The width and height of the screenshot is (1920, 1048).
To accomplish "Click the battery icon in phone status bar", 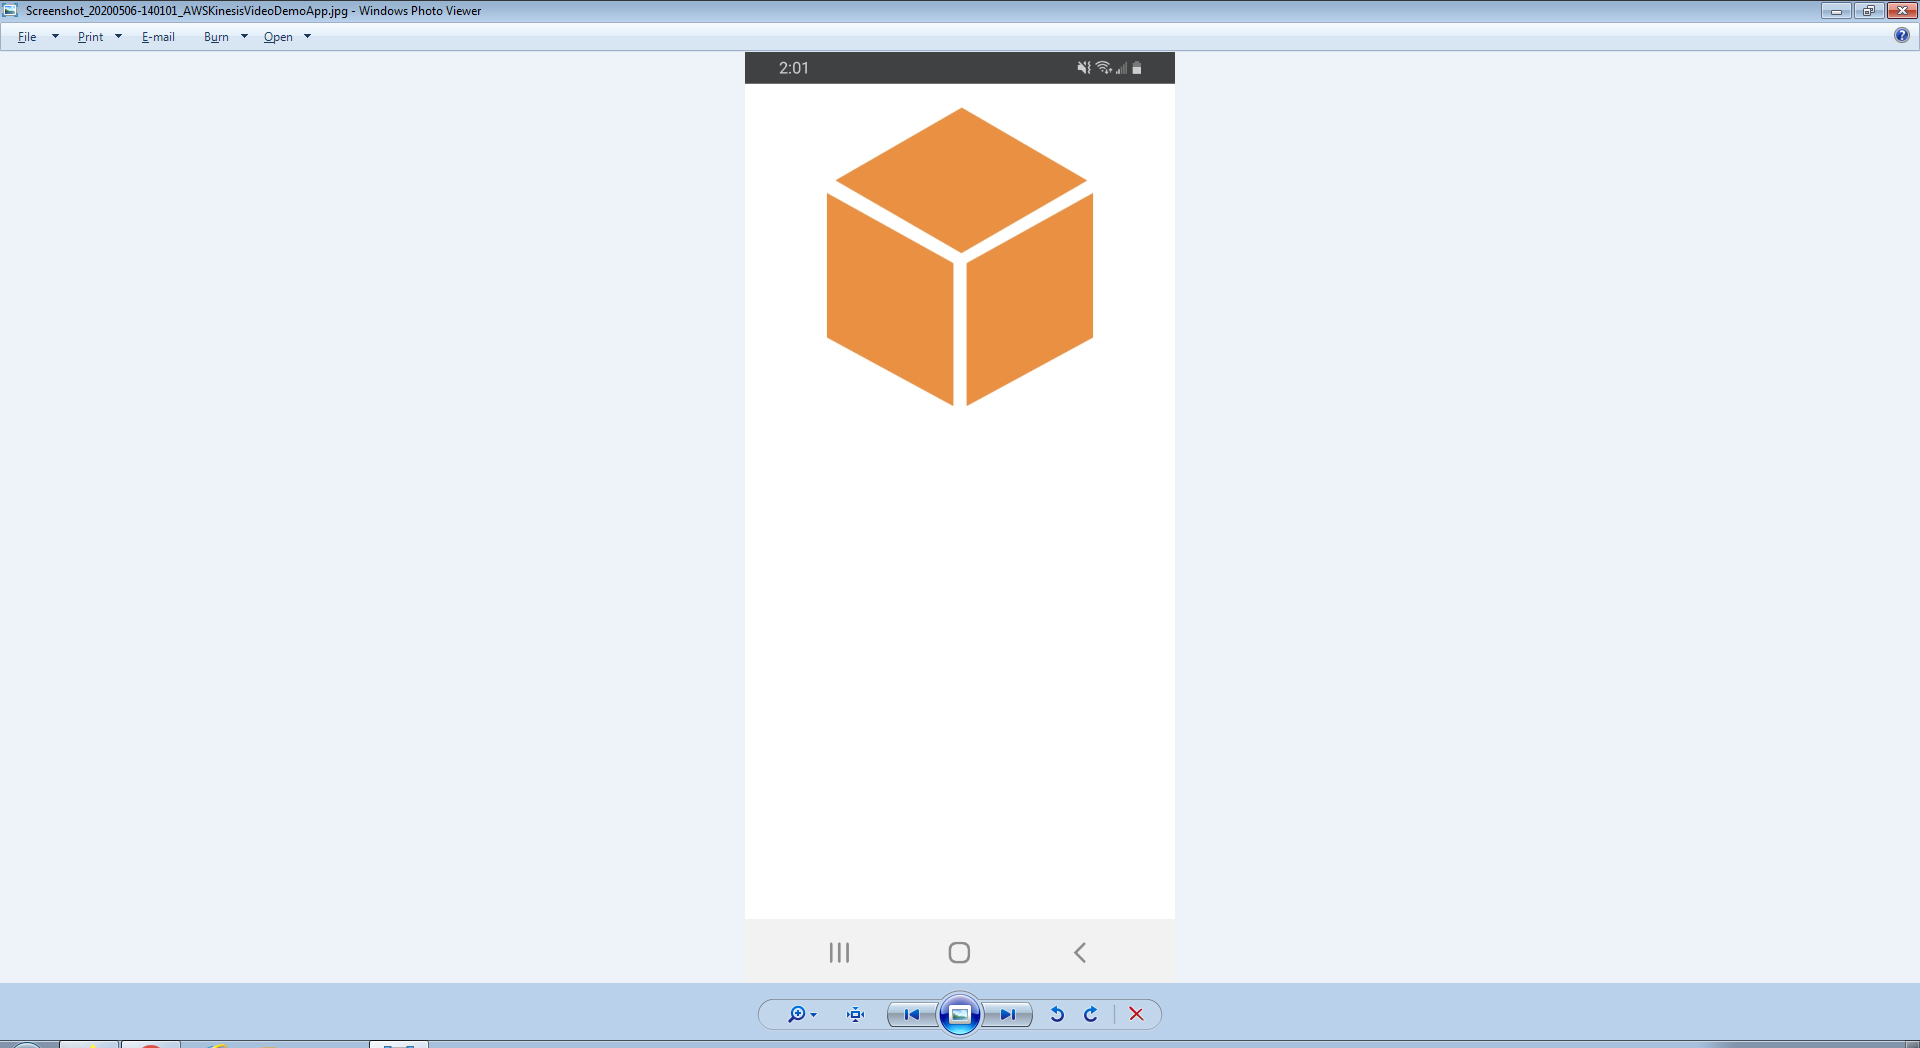I will (x=1137, y=68).
